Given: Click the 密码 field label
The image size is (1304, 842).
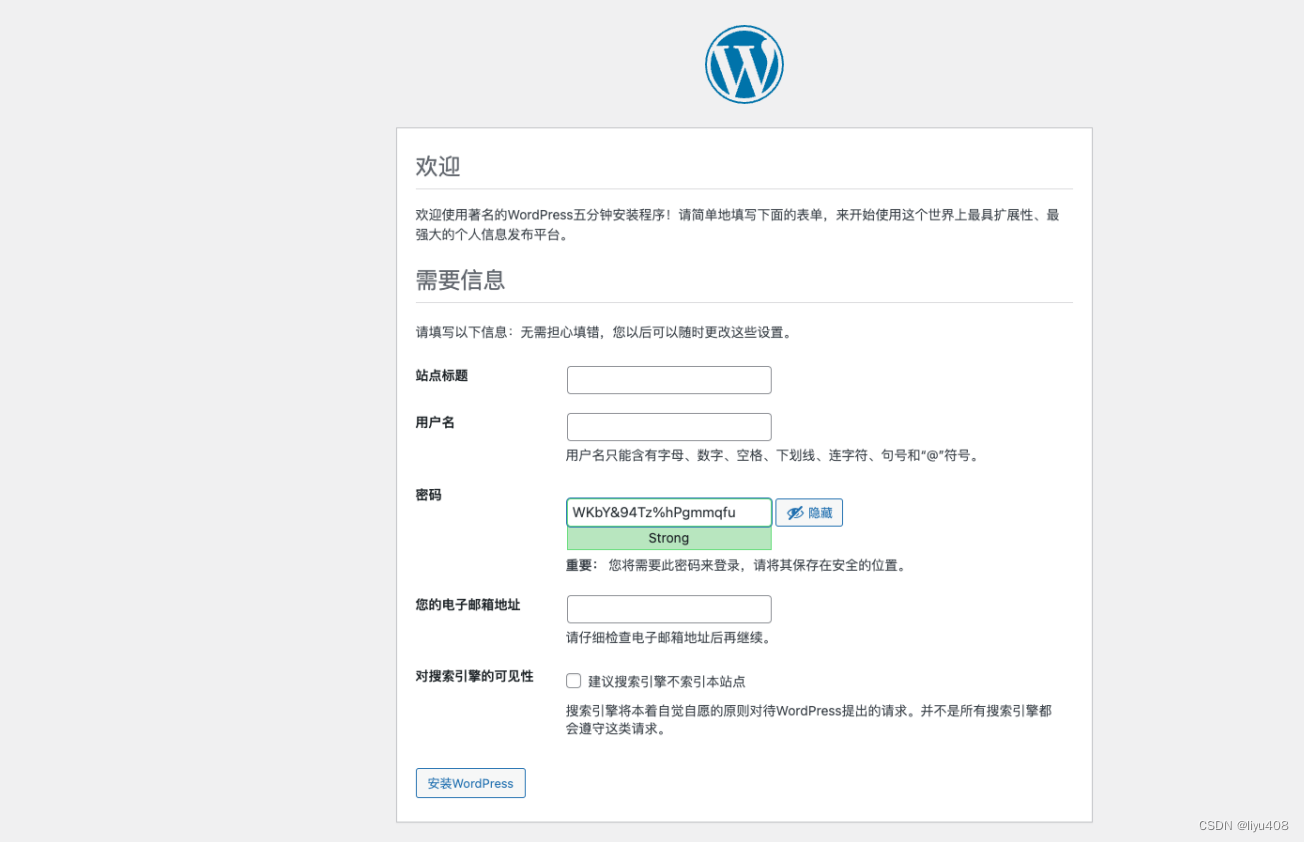Looking at the screenshot, I should point(428,494).
